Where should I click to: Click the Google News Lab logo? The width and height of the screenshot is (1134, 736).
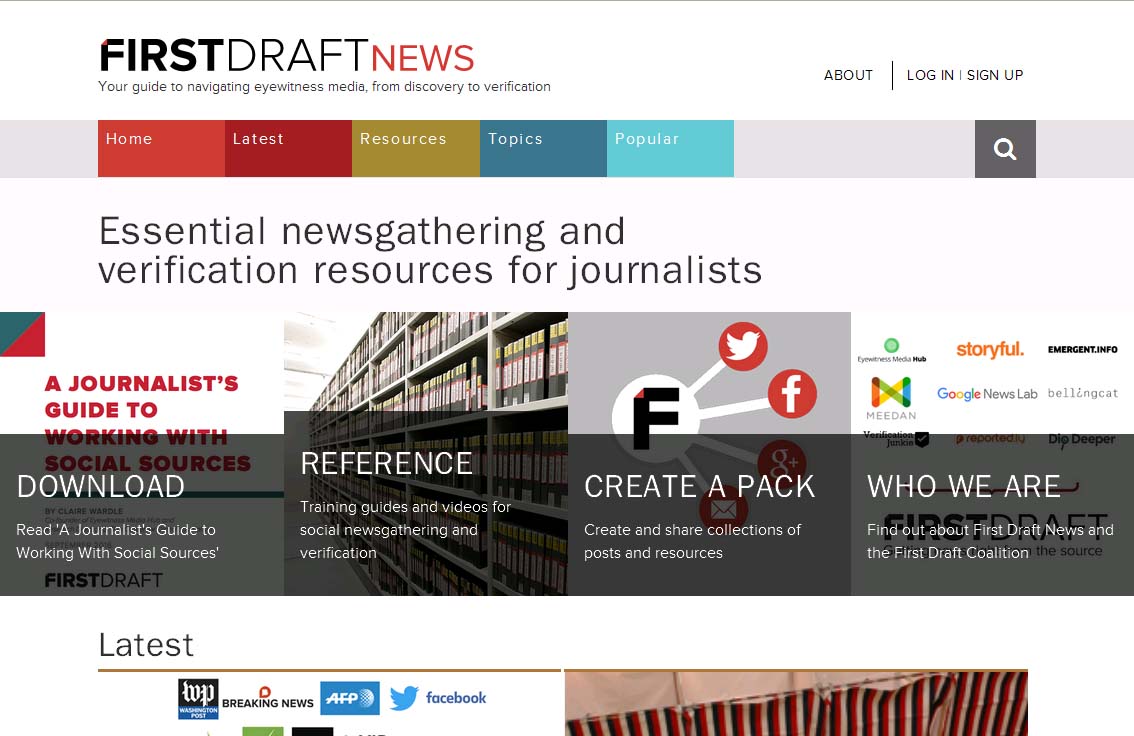point(986,394)
